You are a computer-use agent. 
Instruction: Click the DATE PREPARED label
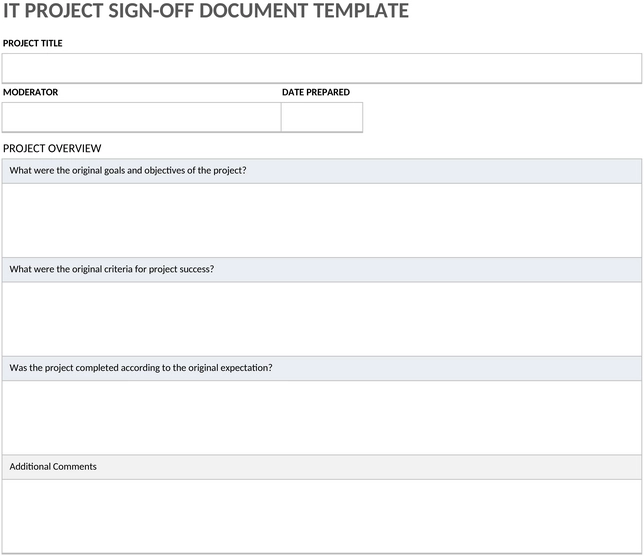(316, 92)
